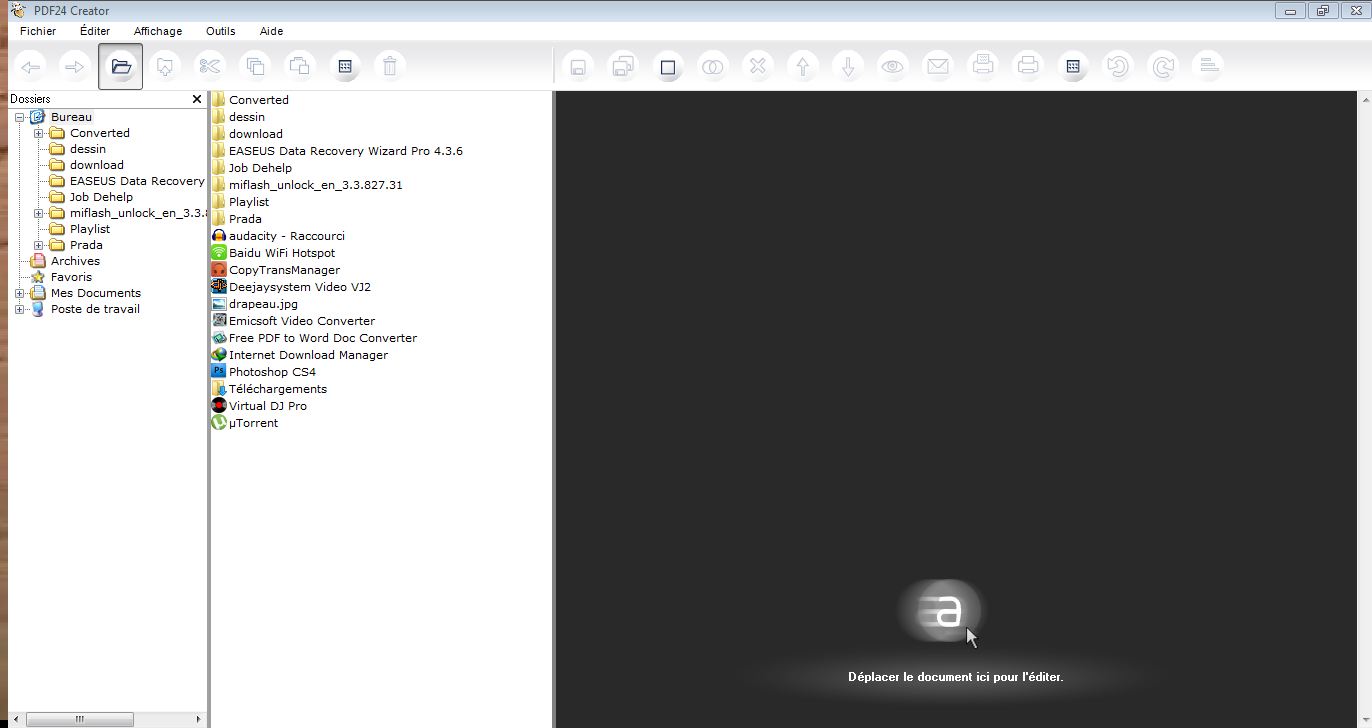Click the grid view icon in the explorer toolbar
1372x728 pixels.
pyautogui.click(x=345, y=67)
